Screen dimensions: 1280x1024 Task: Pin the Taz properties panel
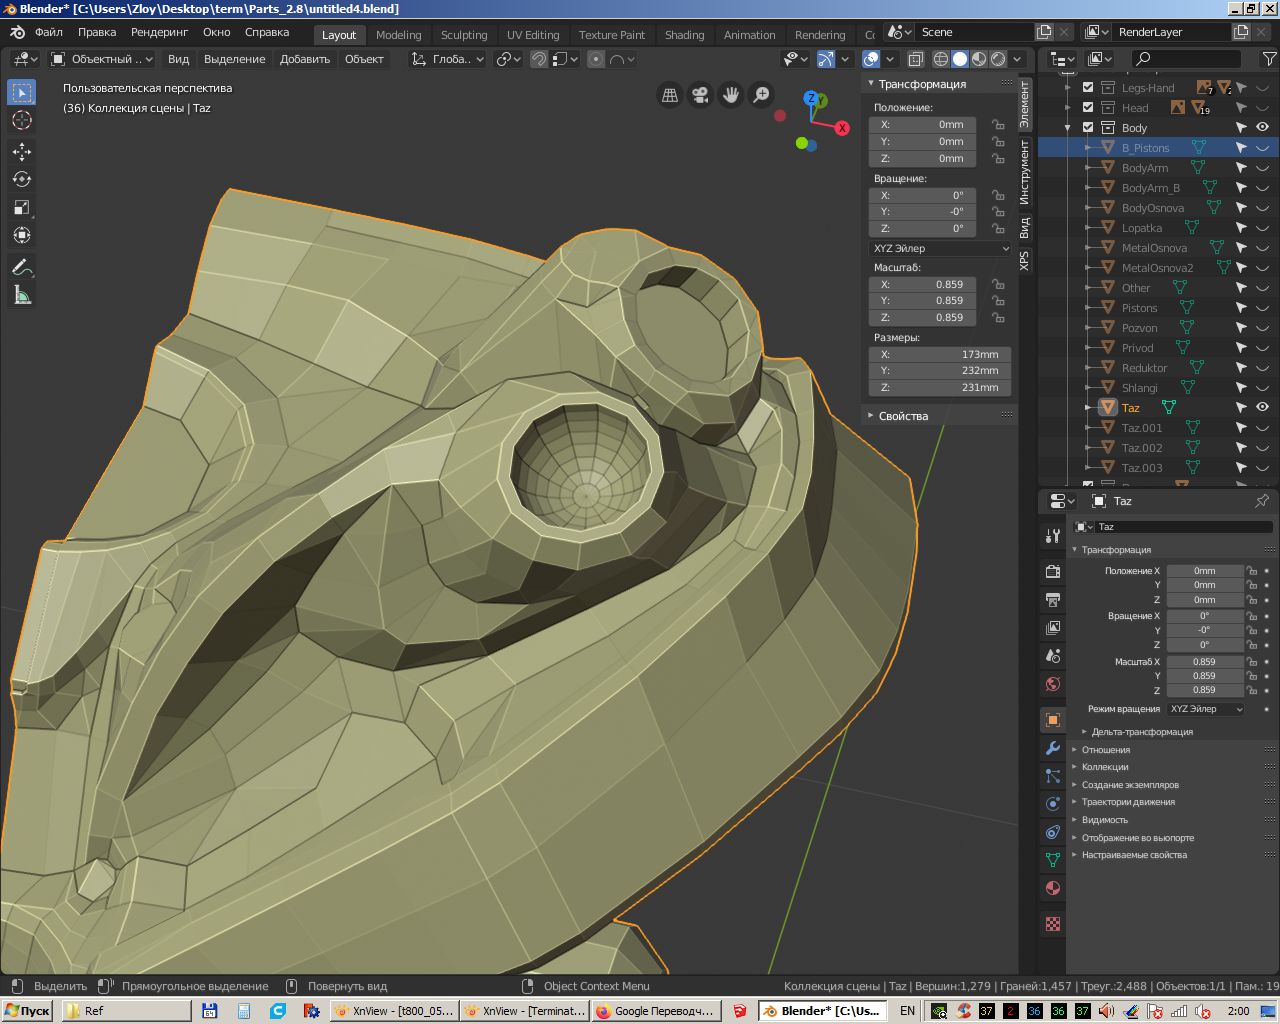pos(1262,501)
